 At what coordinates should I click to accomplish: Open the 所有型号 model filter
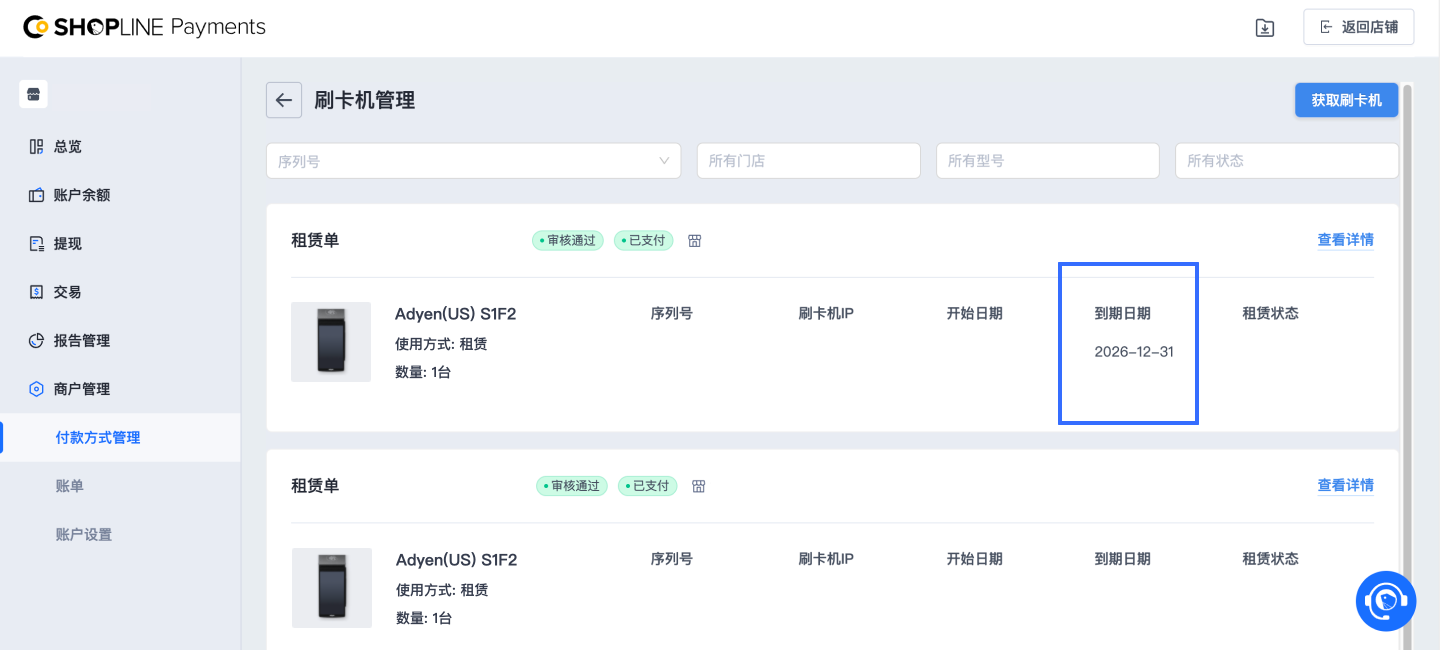1047,161
